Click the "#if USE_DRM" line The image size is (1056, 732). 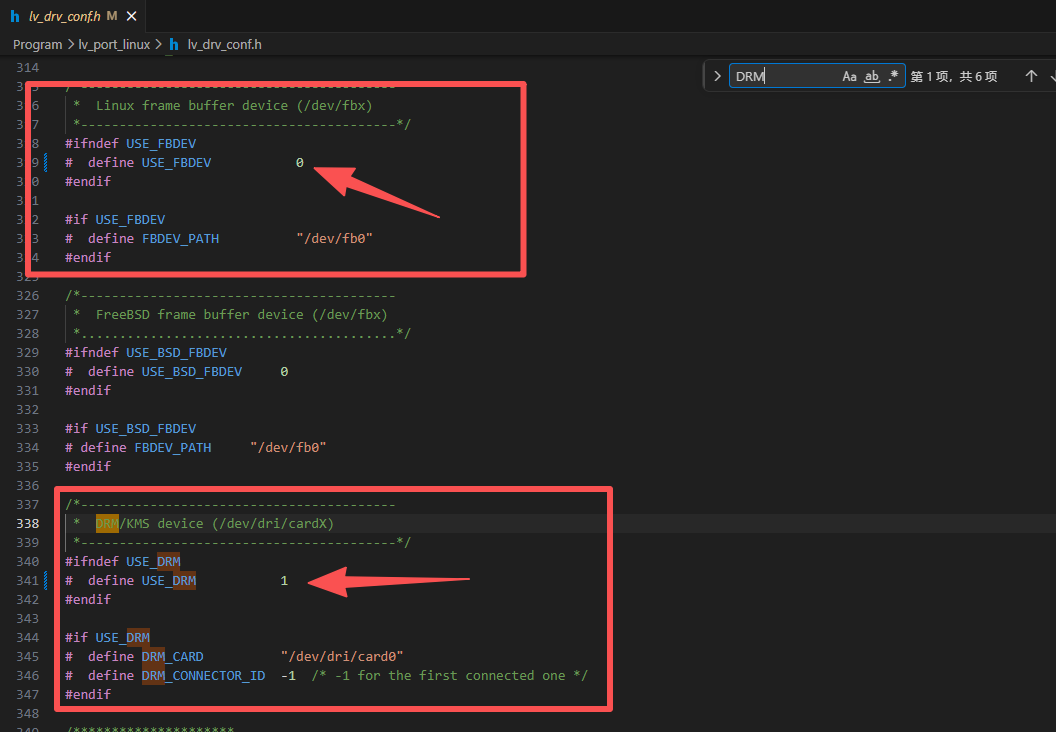108,638
